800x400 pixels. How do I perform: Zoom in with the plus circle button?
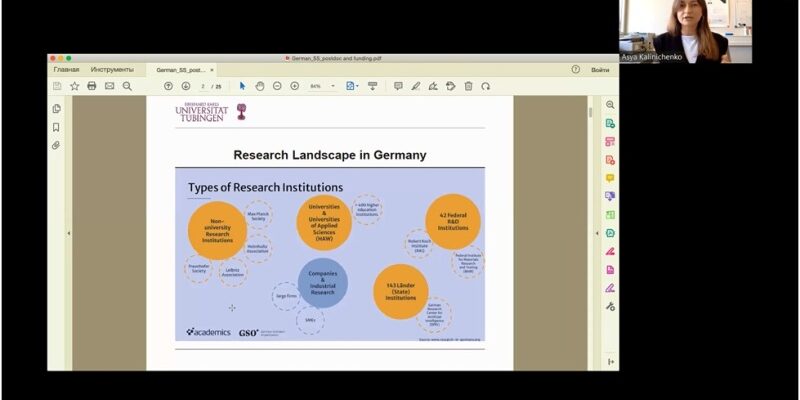294,86
